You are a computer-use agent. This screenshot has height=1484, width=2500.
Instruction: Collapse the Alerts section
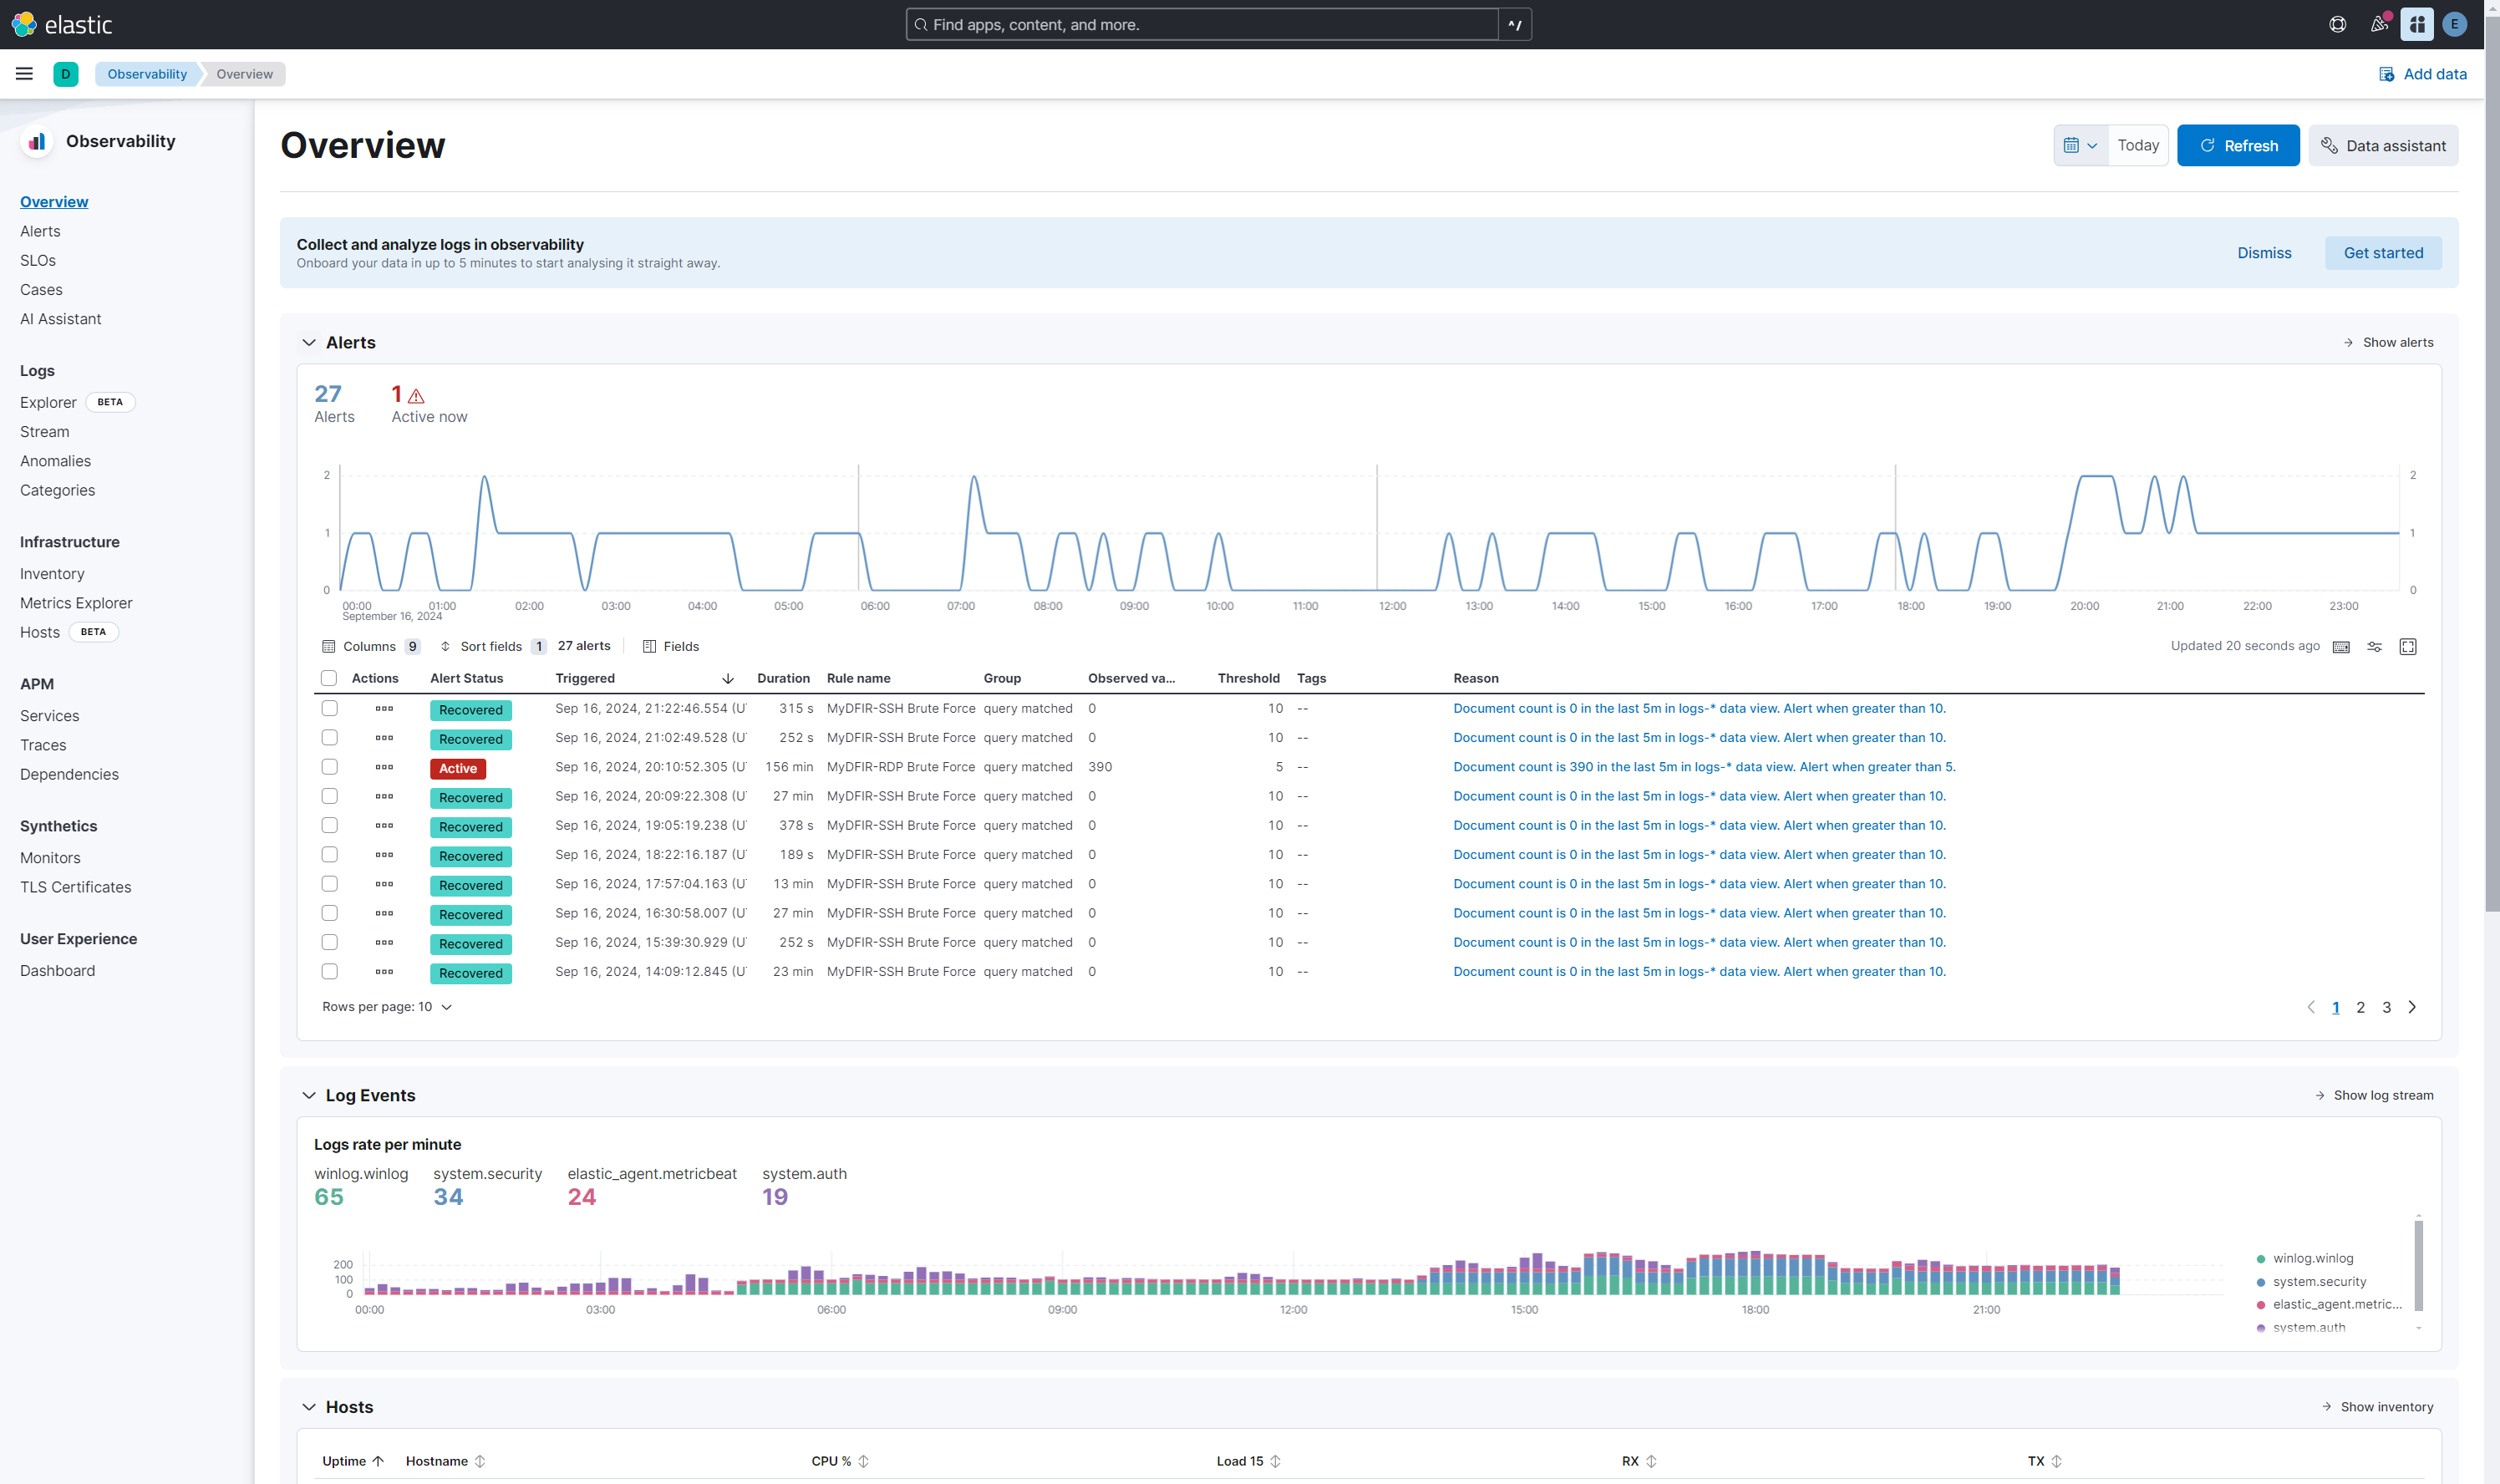(310, 342)
